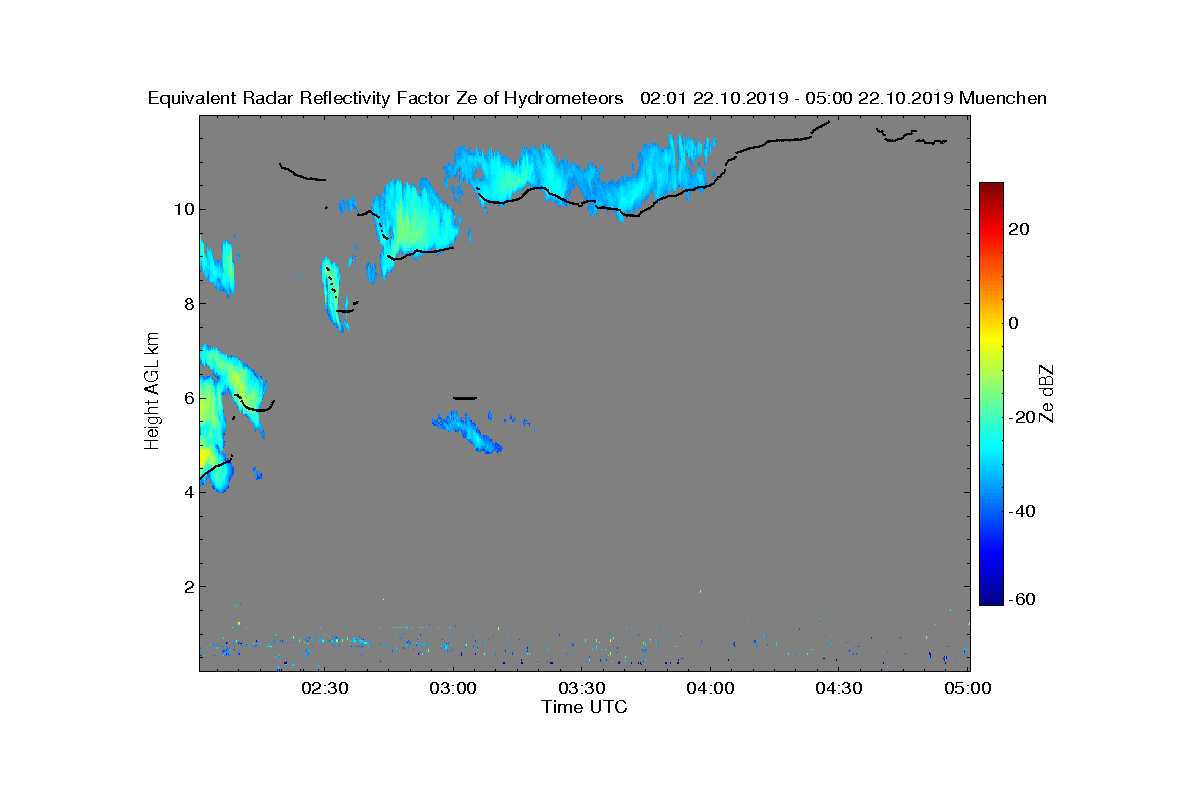Click the 03:00 time tick label
1200x800 pixels.
coord(453,689)
